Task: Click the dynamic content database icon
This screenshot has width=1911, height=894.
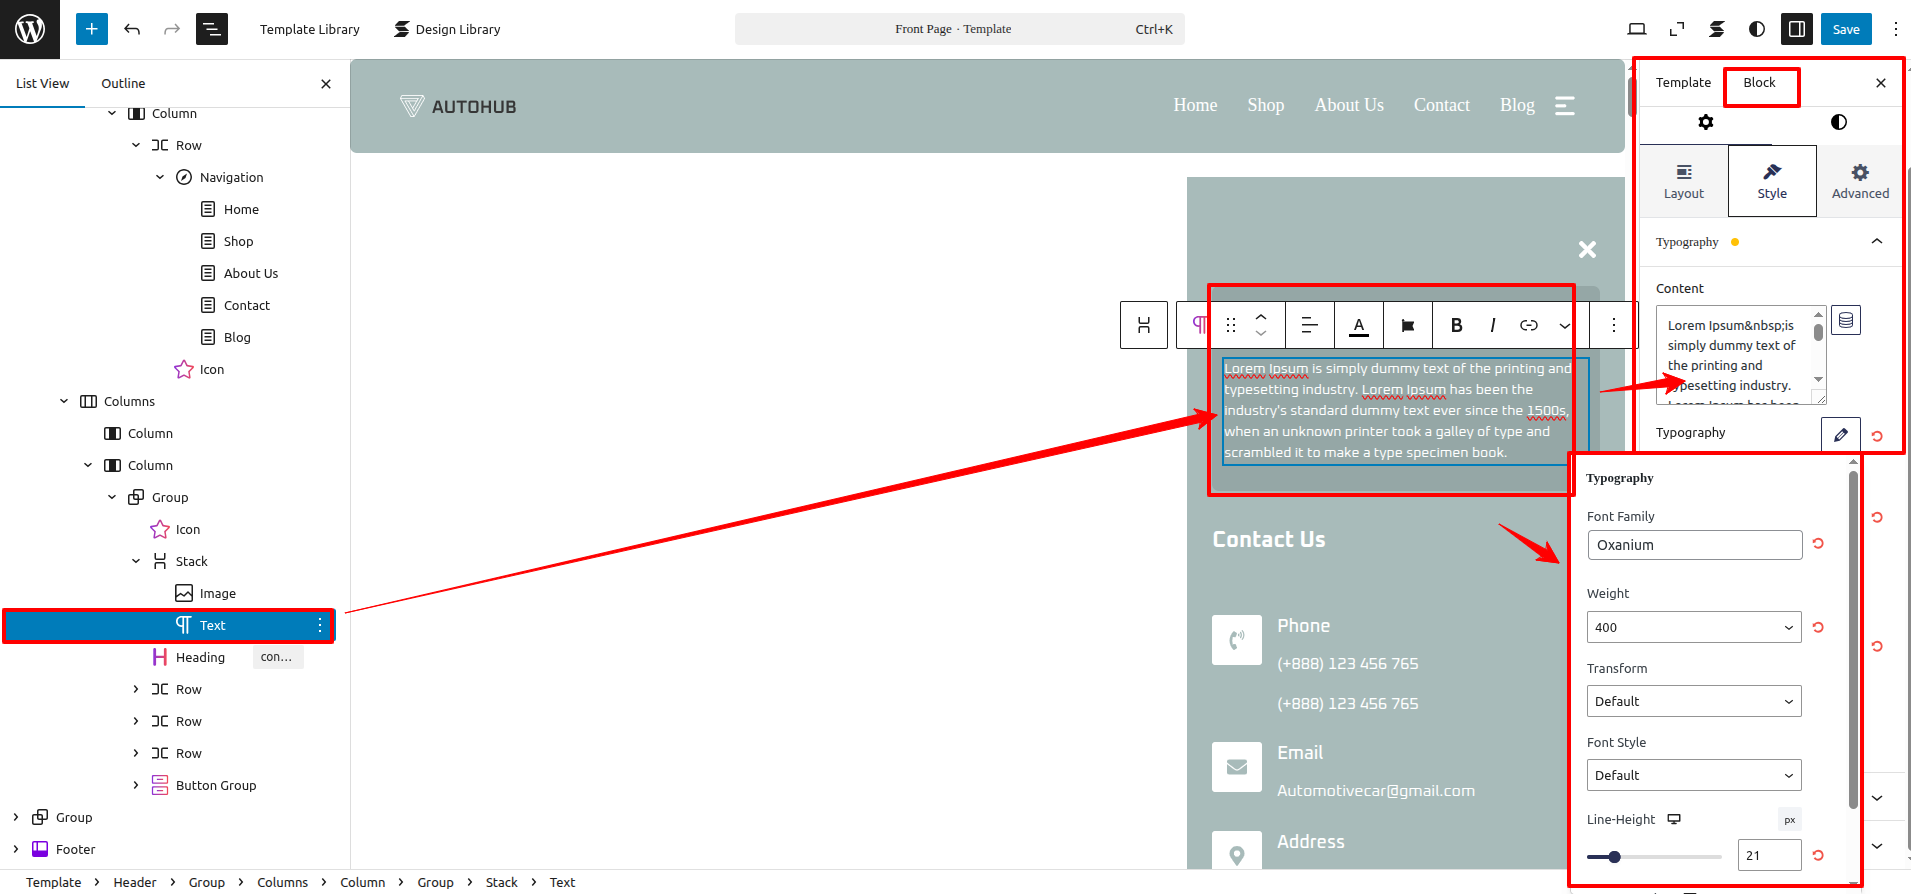Action: click(1846, 320)
